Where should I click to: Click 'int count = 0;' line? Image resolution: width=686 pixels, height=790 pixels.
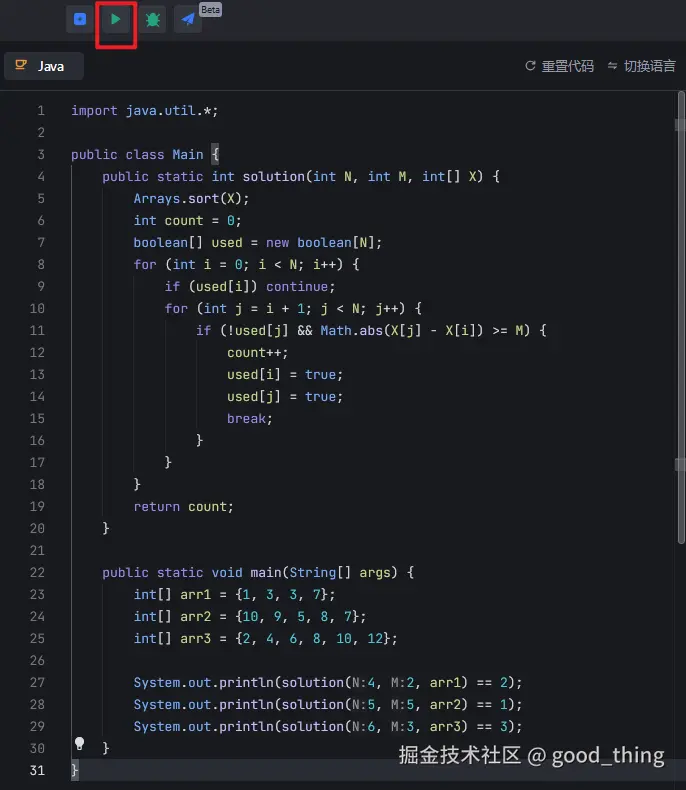coord(187,221)
